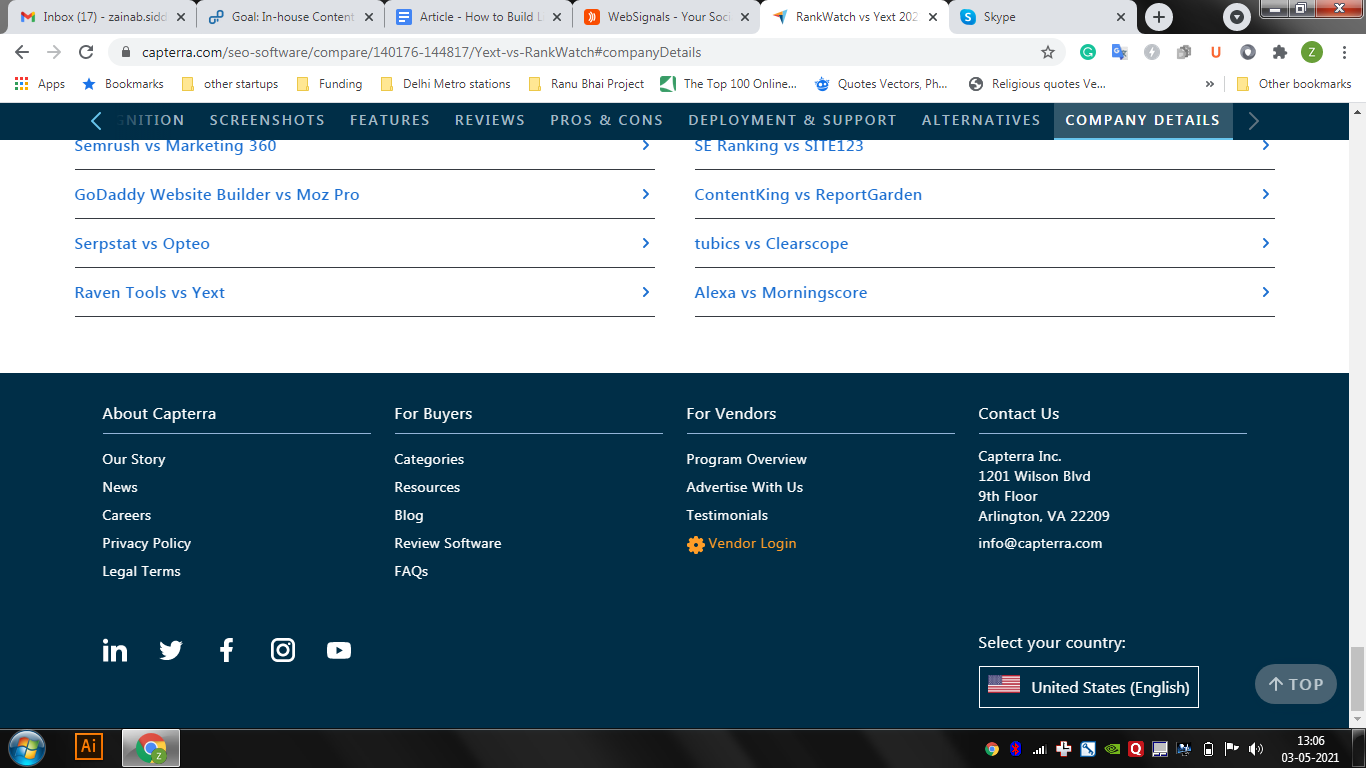Open the Apps shortcut in bookmarks bar
1366x768 pixels.
coord(40,84)
